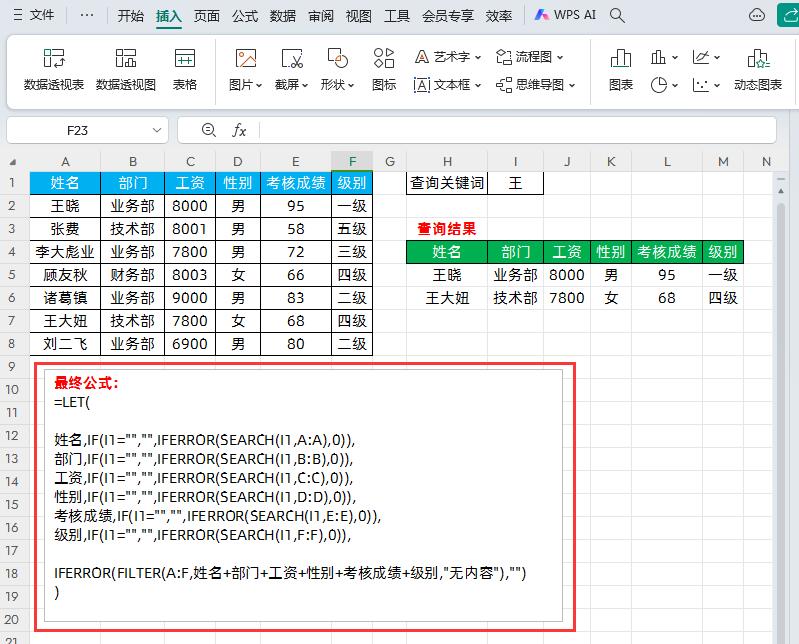The image size is (799, 644).
Task: Click the search magnifier icon in the menu bar
Action: tap(617, 15)
